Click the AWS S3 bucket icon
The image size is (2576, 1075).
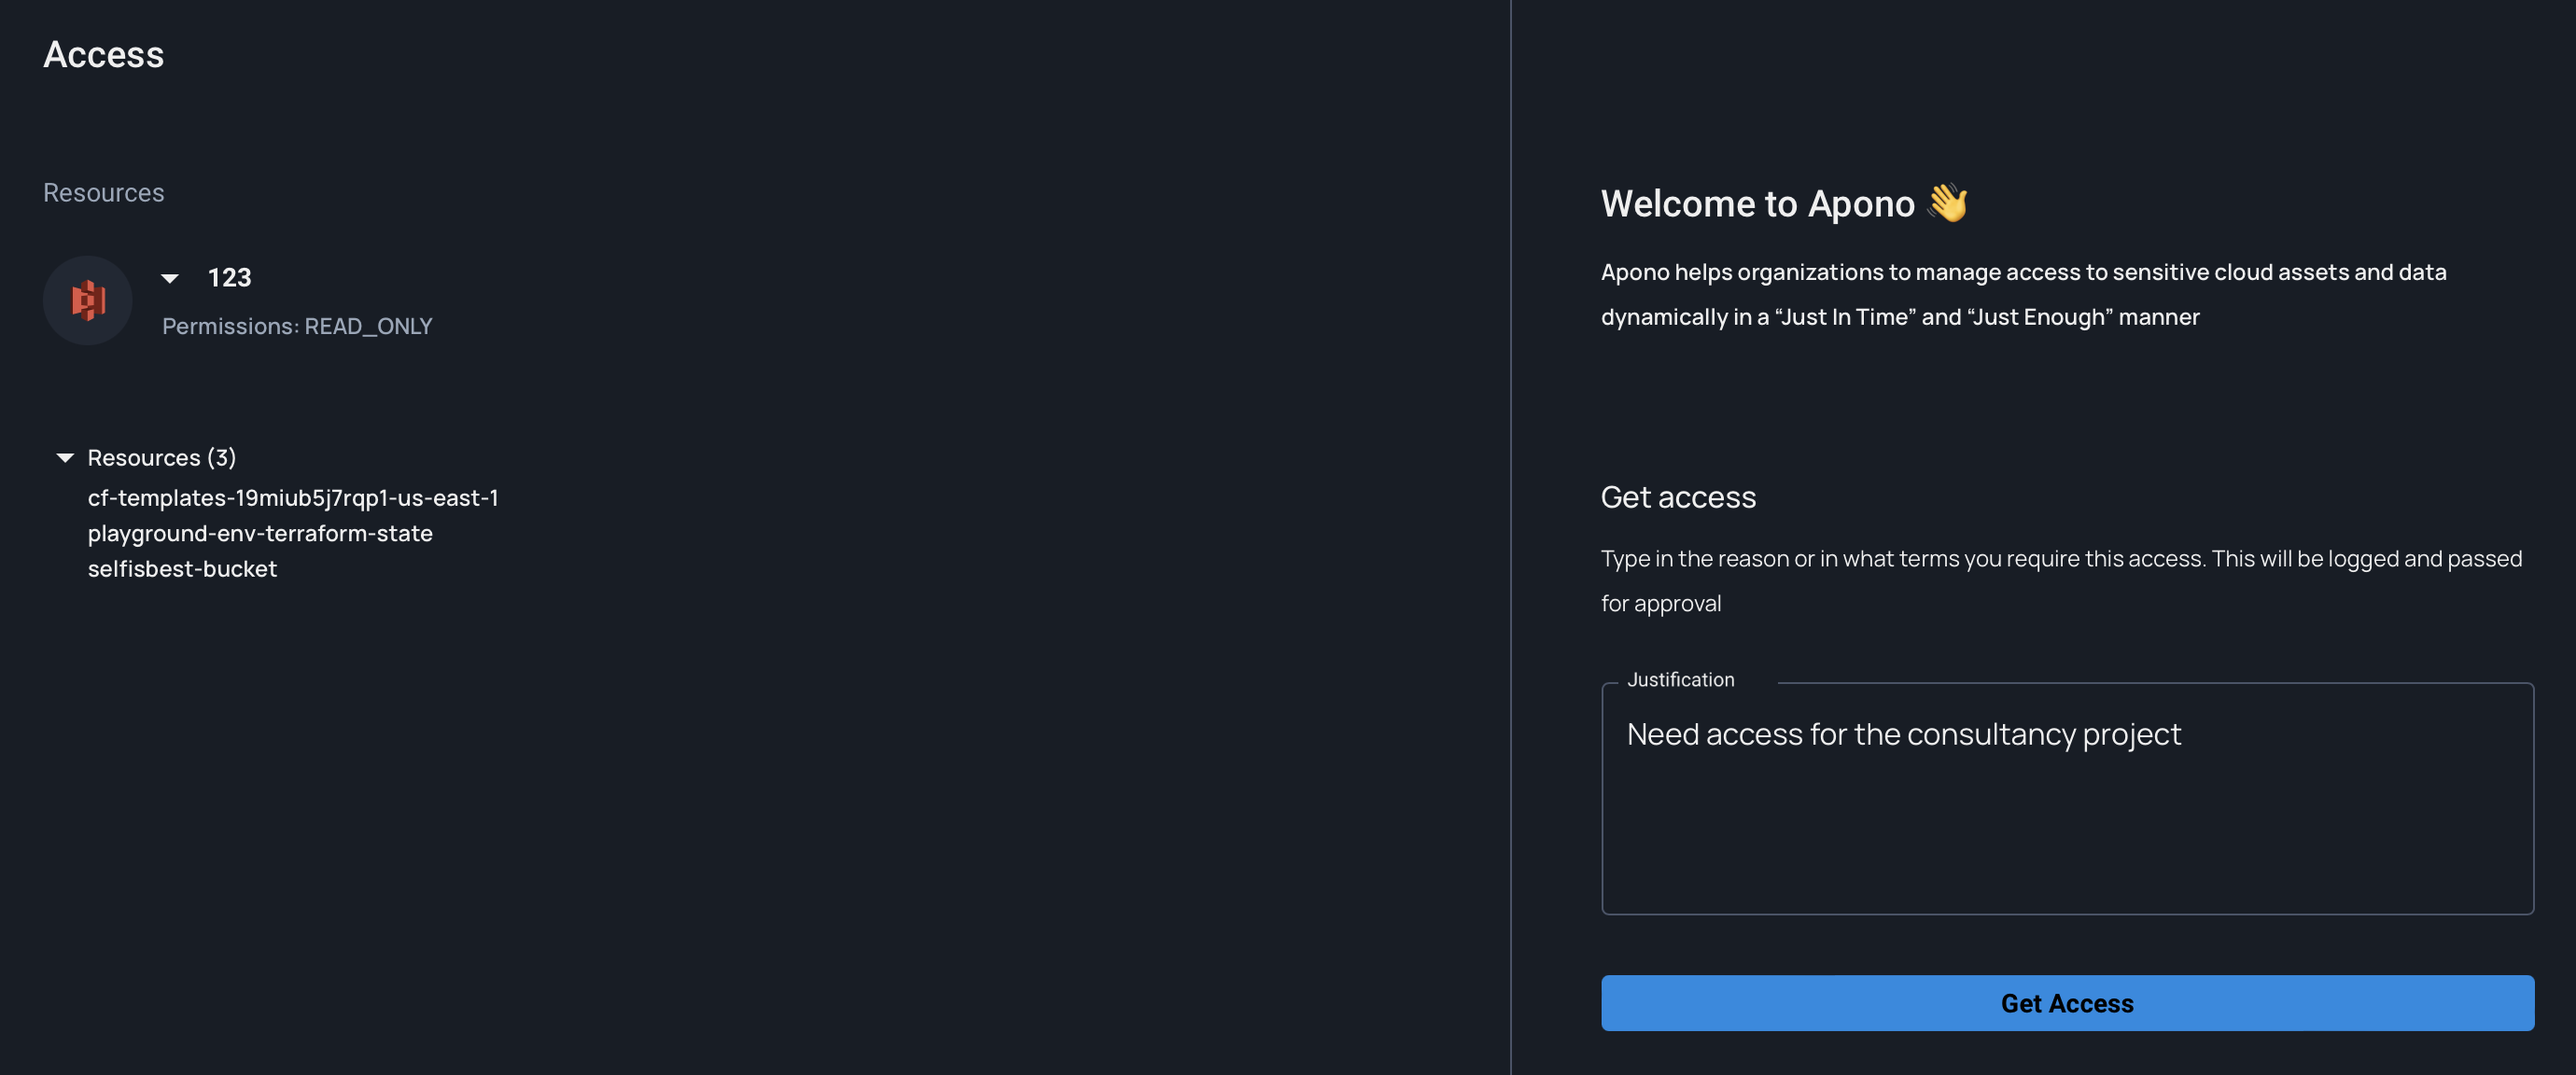88,300
